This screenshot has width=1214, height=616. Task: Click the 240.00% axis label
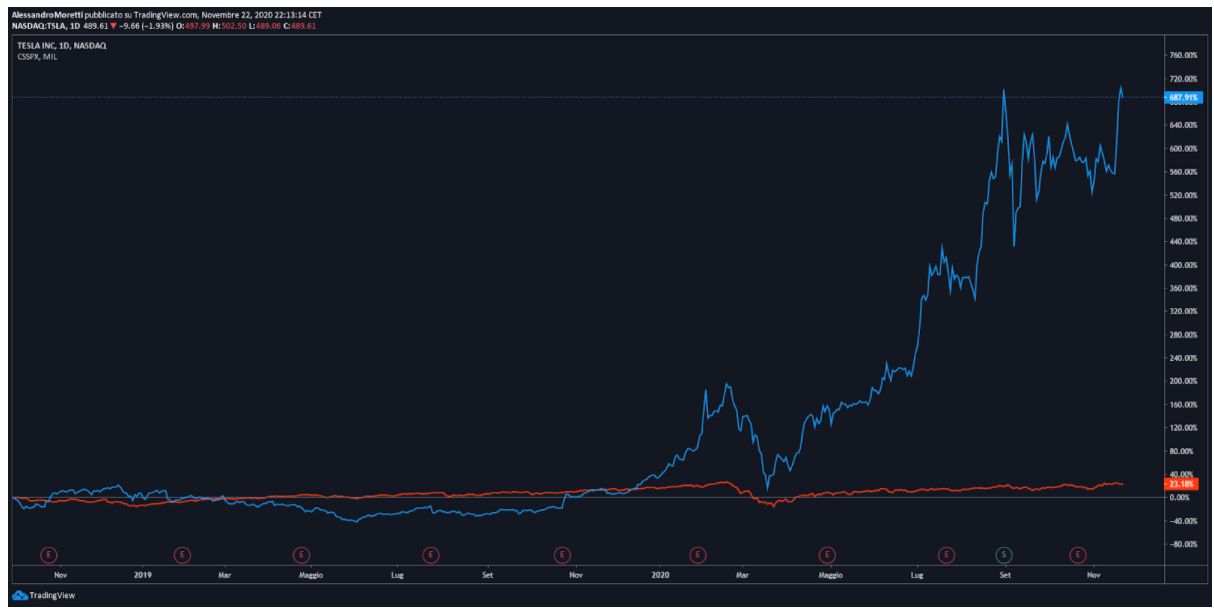[1184, 358]
